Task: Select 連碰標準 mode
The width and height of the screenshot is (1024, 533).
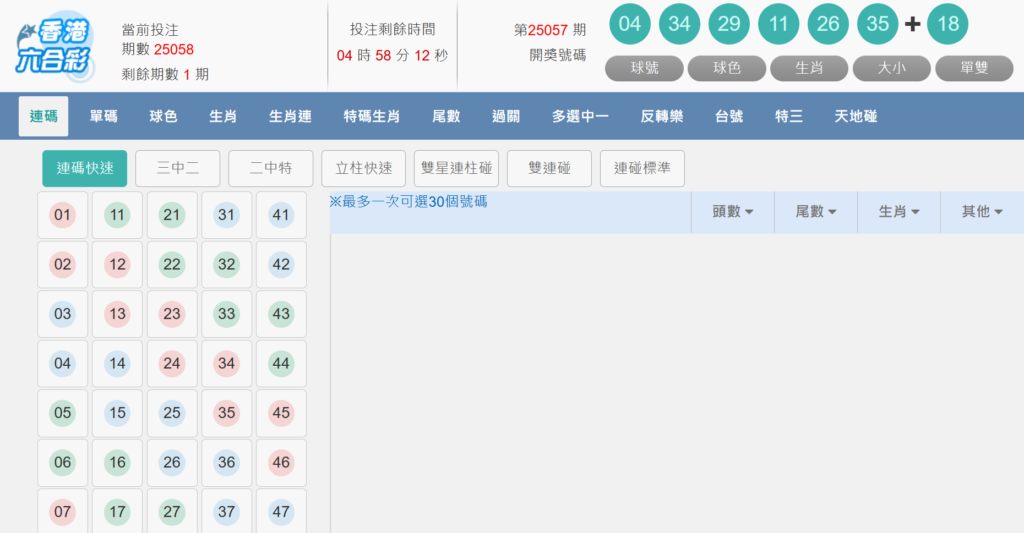Action: pos(643,169)
